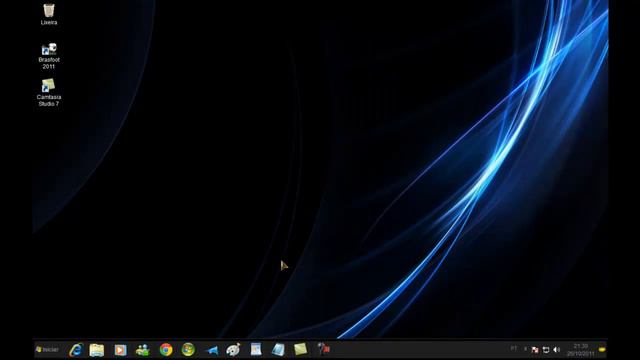640x360 pixels.
Task: Select the Camtasia Studio 7 shortcut
Action: tap(49, 93)
